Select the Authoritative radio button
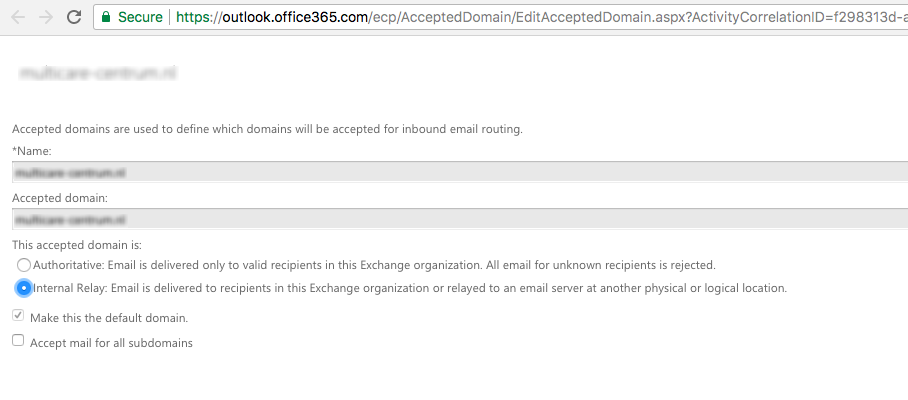Screen dimensions: 908x400 [24, 265]
